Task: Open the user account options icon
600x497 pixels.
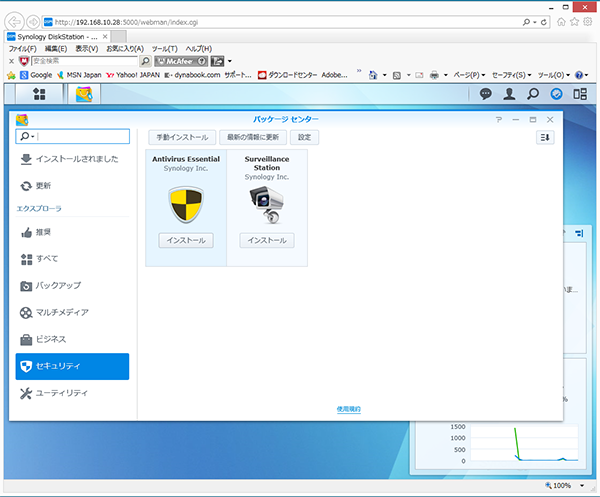Action: [510, 94]
